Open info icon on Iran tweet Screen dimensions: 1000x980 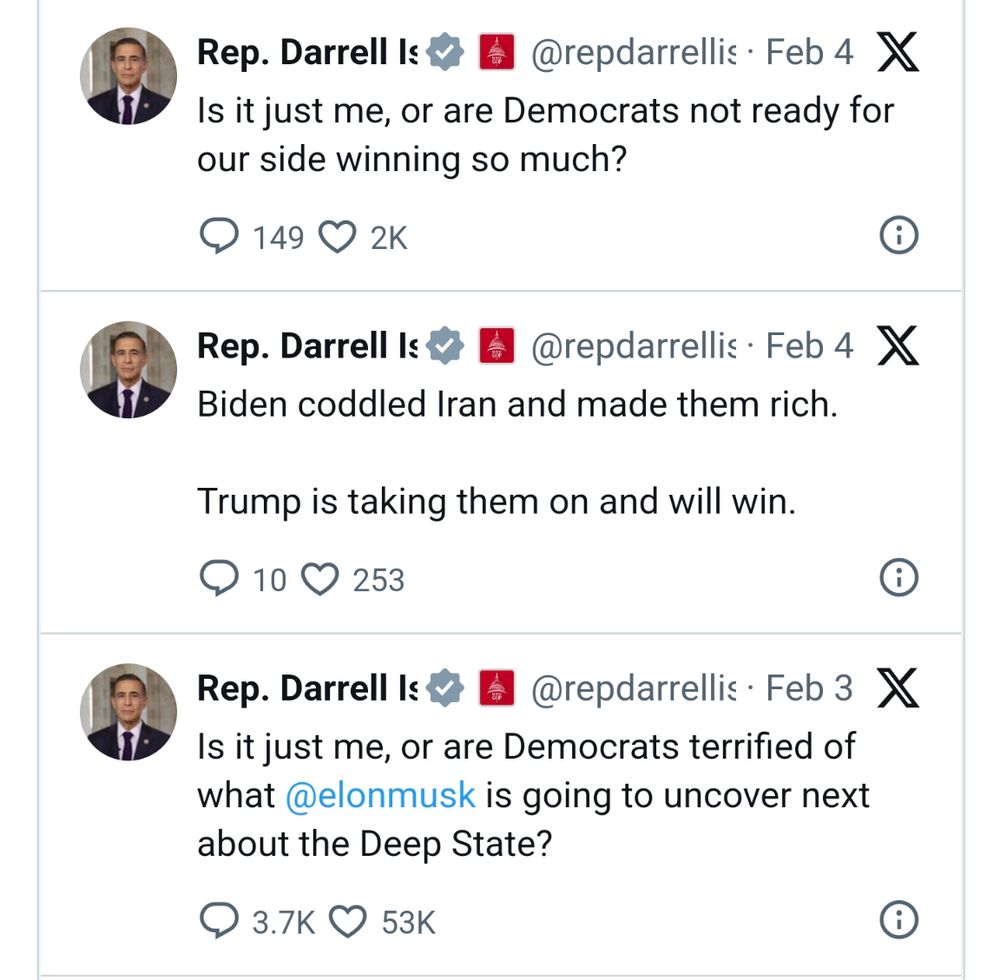tap(898, 578)
